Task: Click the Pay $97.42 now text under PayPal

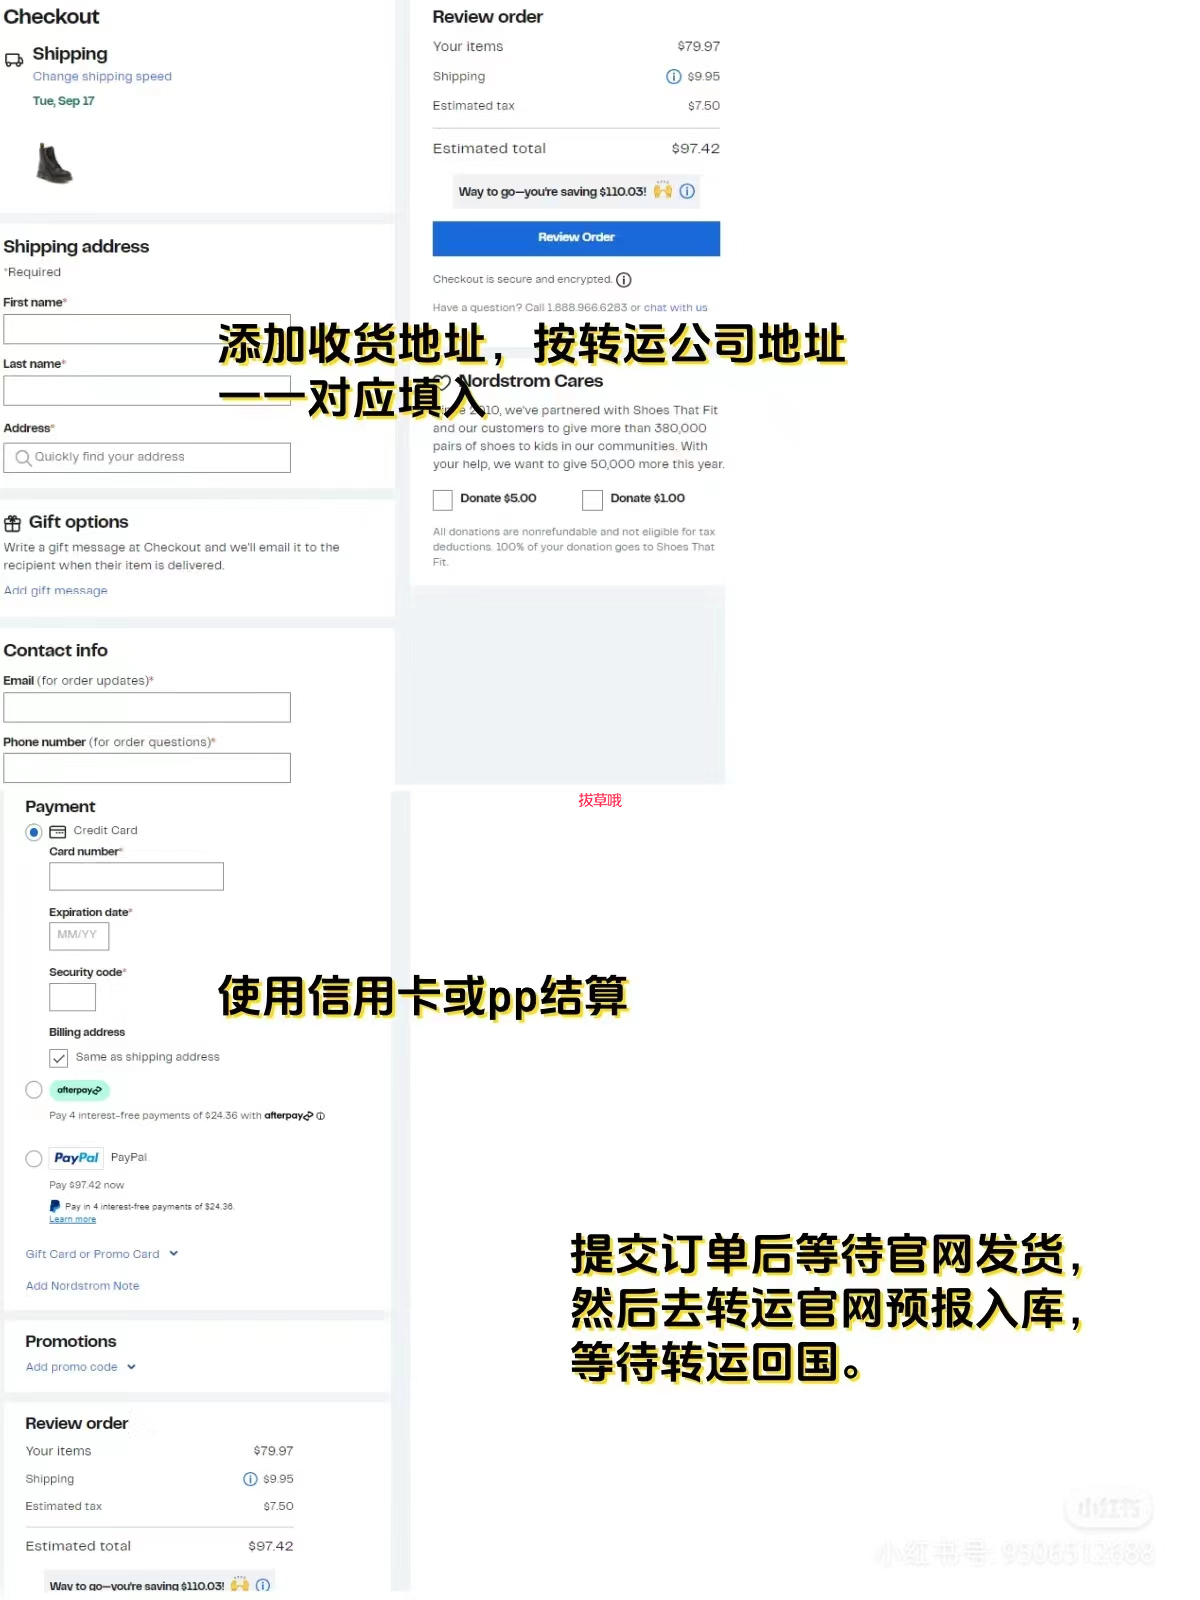Action: coord(87,1185)
